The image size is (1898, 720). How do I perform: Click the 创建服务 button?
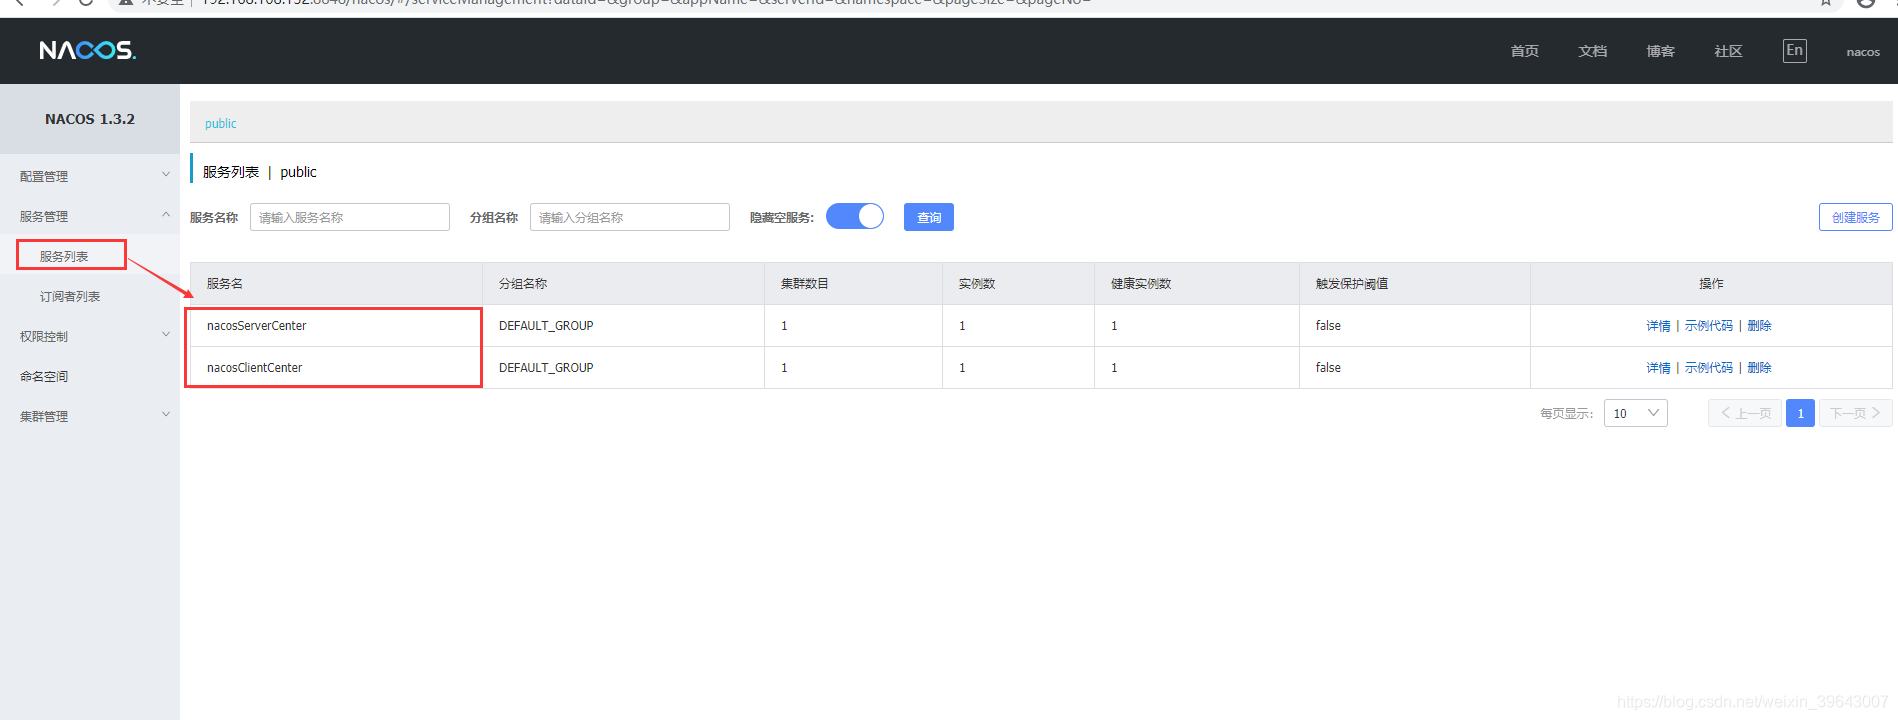tap(1855, 217)
